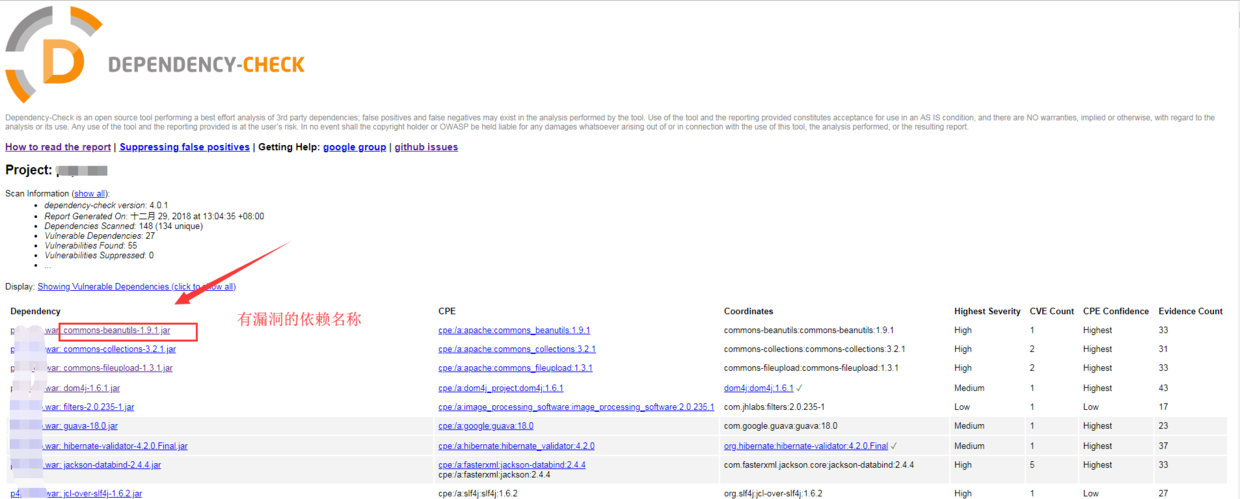Open commons-beanutils-1.9.1.jar dependency link
Viewport: 1240px width, 499px height.
click(x=117, y=330)
